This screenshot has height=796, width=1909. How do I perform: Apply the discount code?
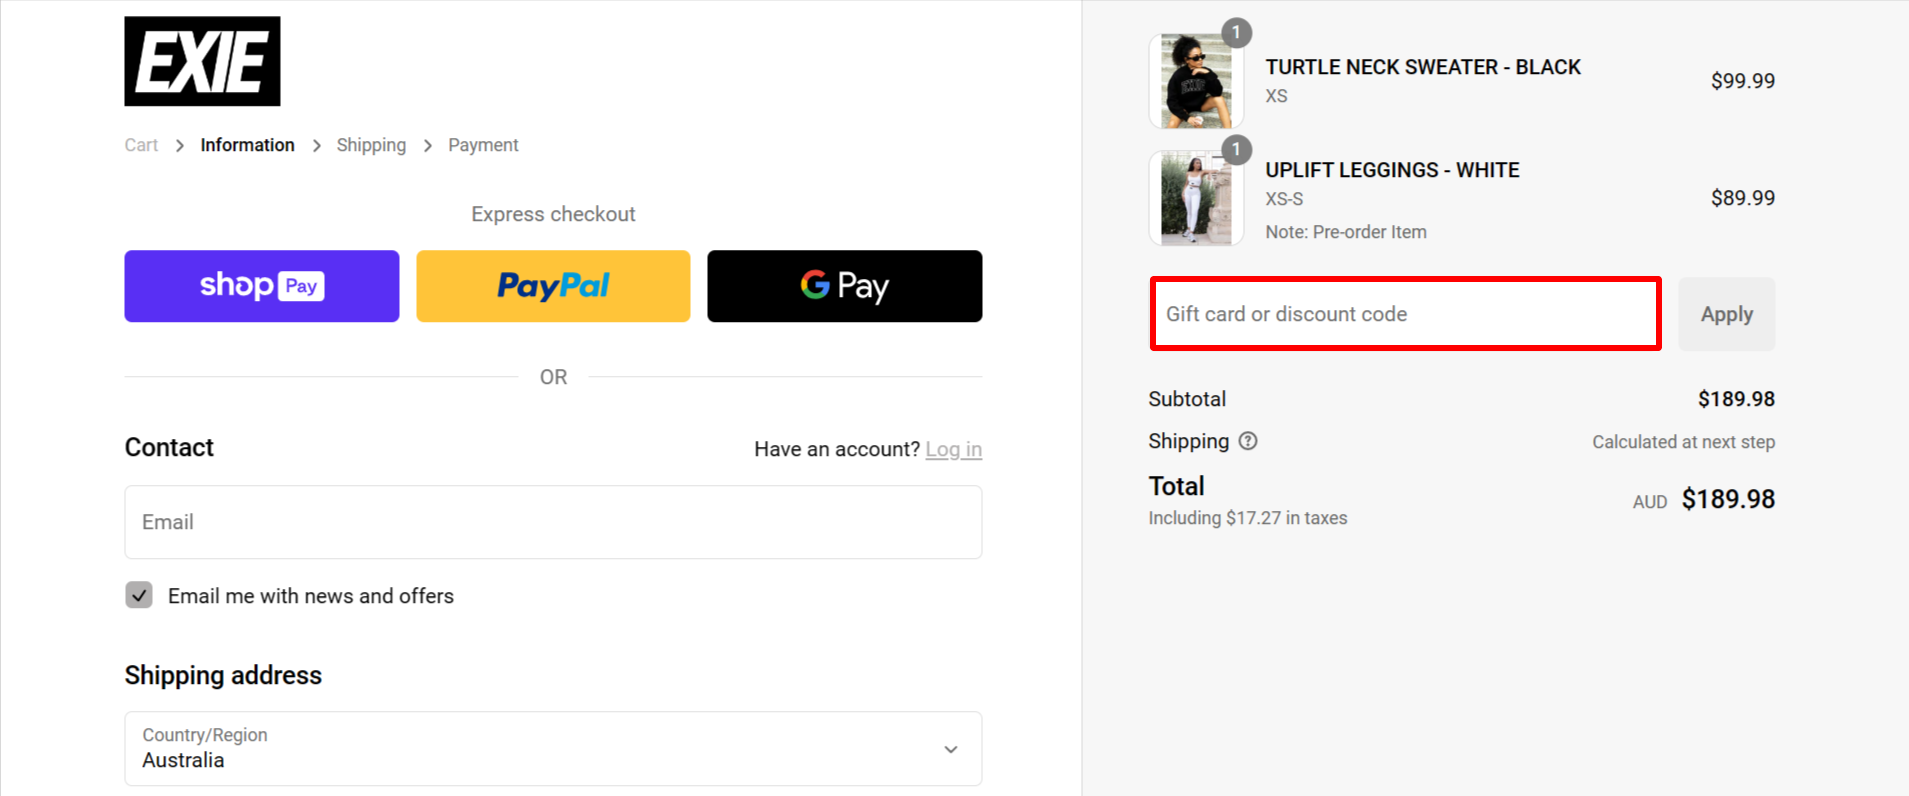click(1725, 313)
